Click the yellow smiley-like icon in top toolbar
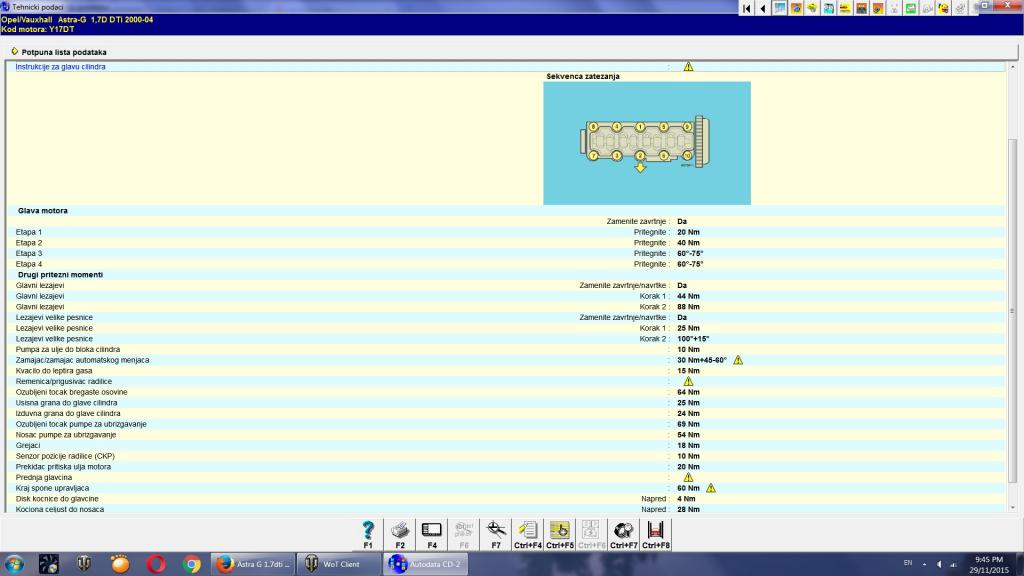 (x=943, y=8)
